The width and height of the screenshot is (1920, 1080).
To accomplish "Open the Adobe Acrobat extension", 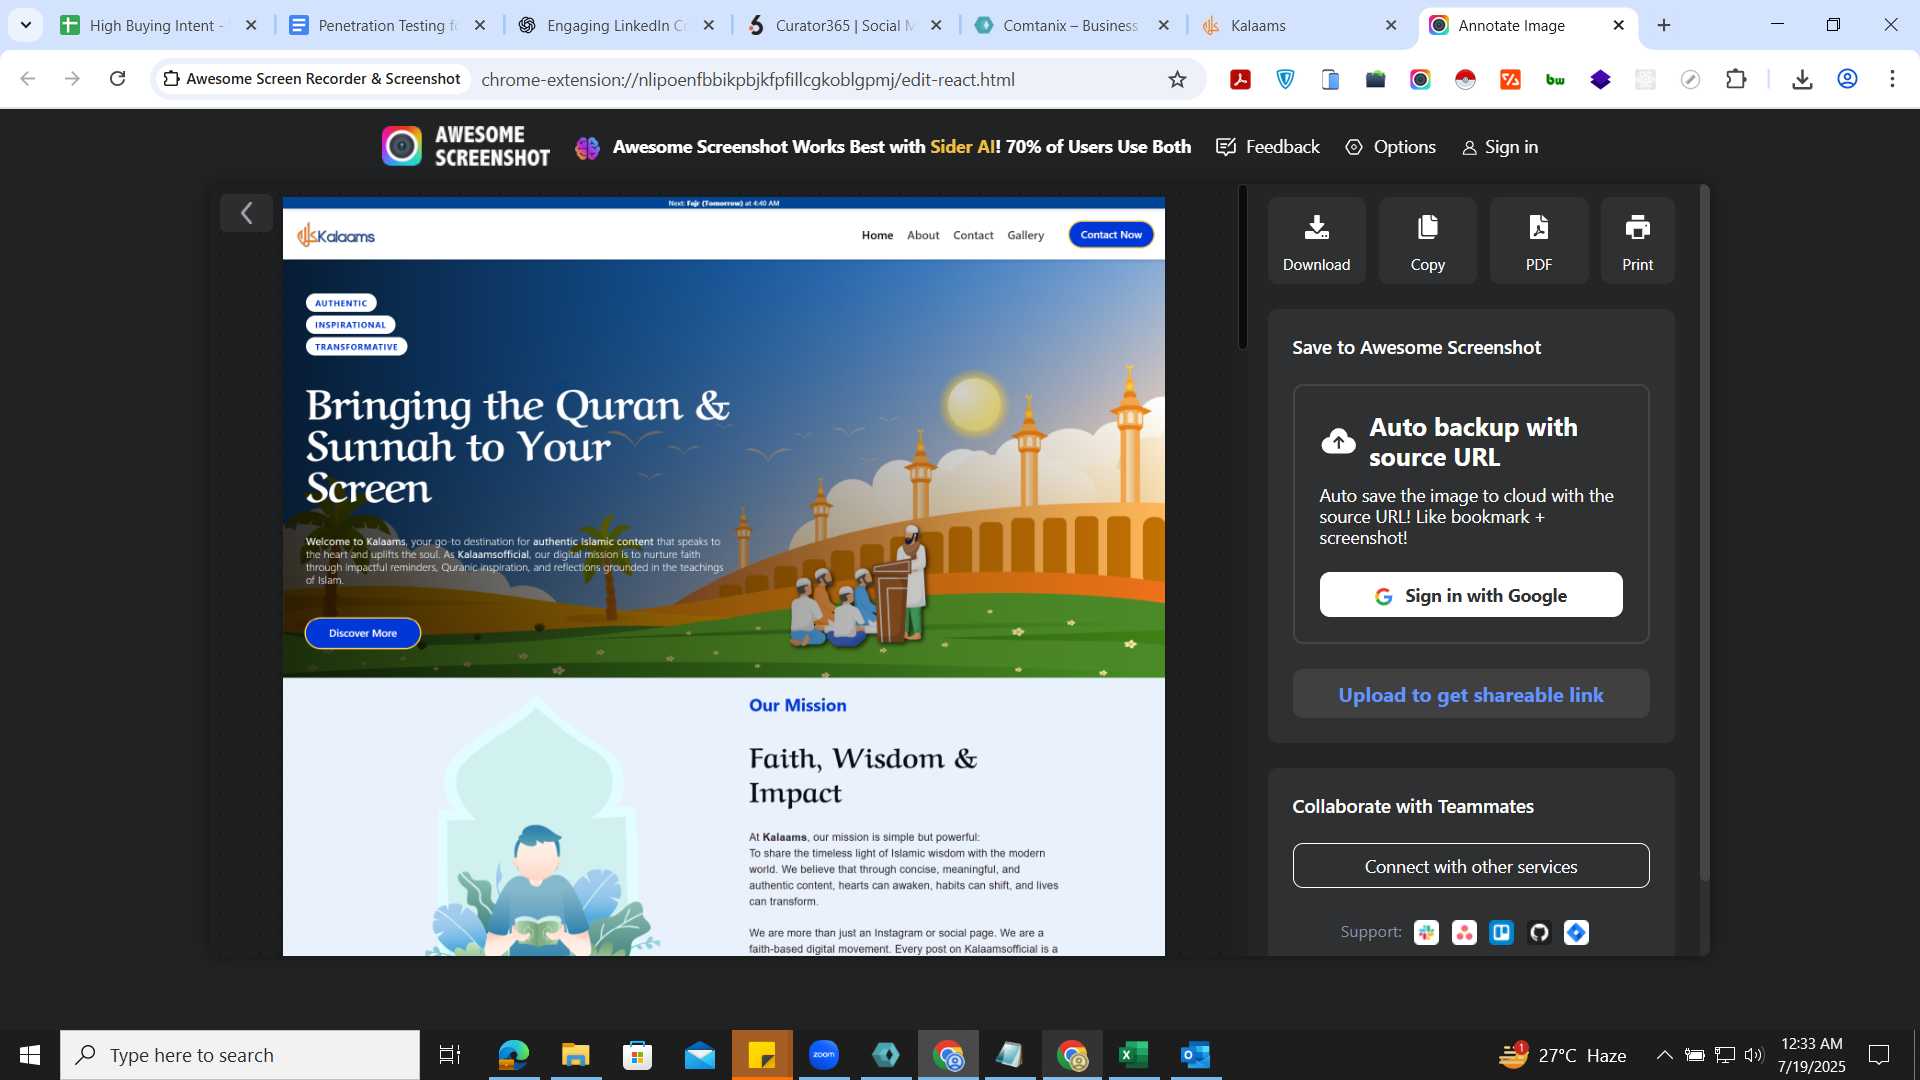I will tap(1240, 80).
